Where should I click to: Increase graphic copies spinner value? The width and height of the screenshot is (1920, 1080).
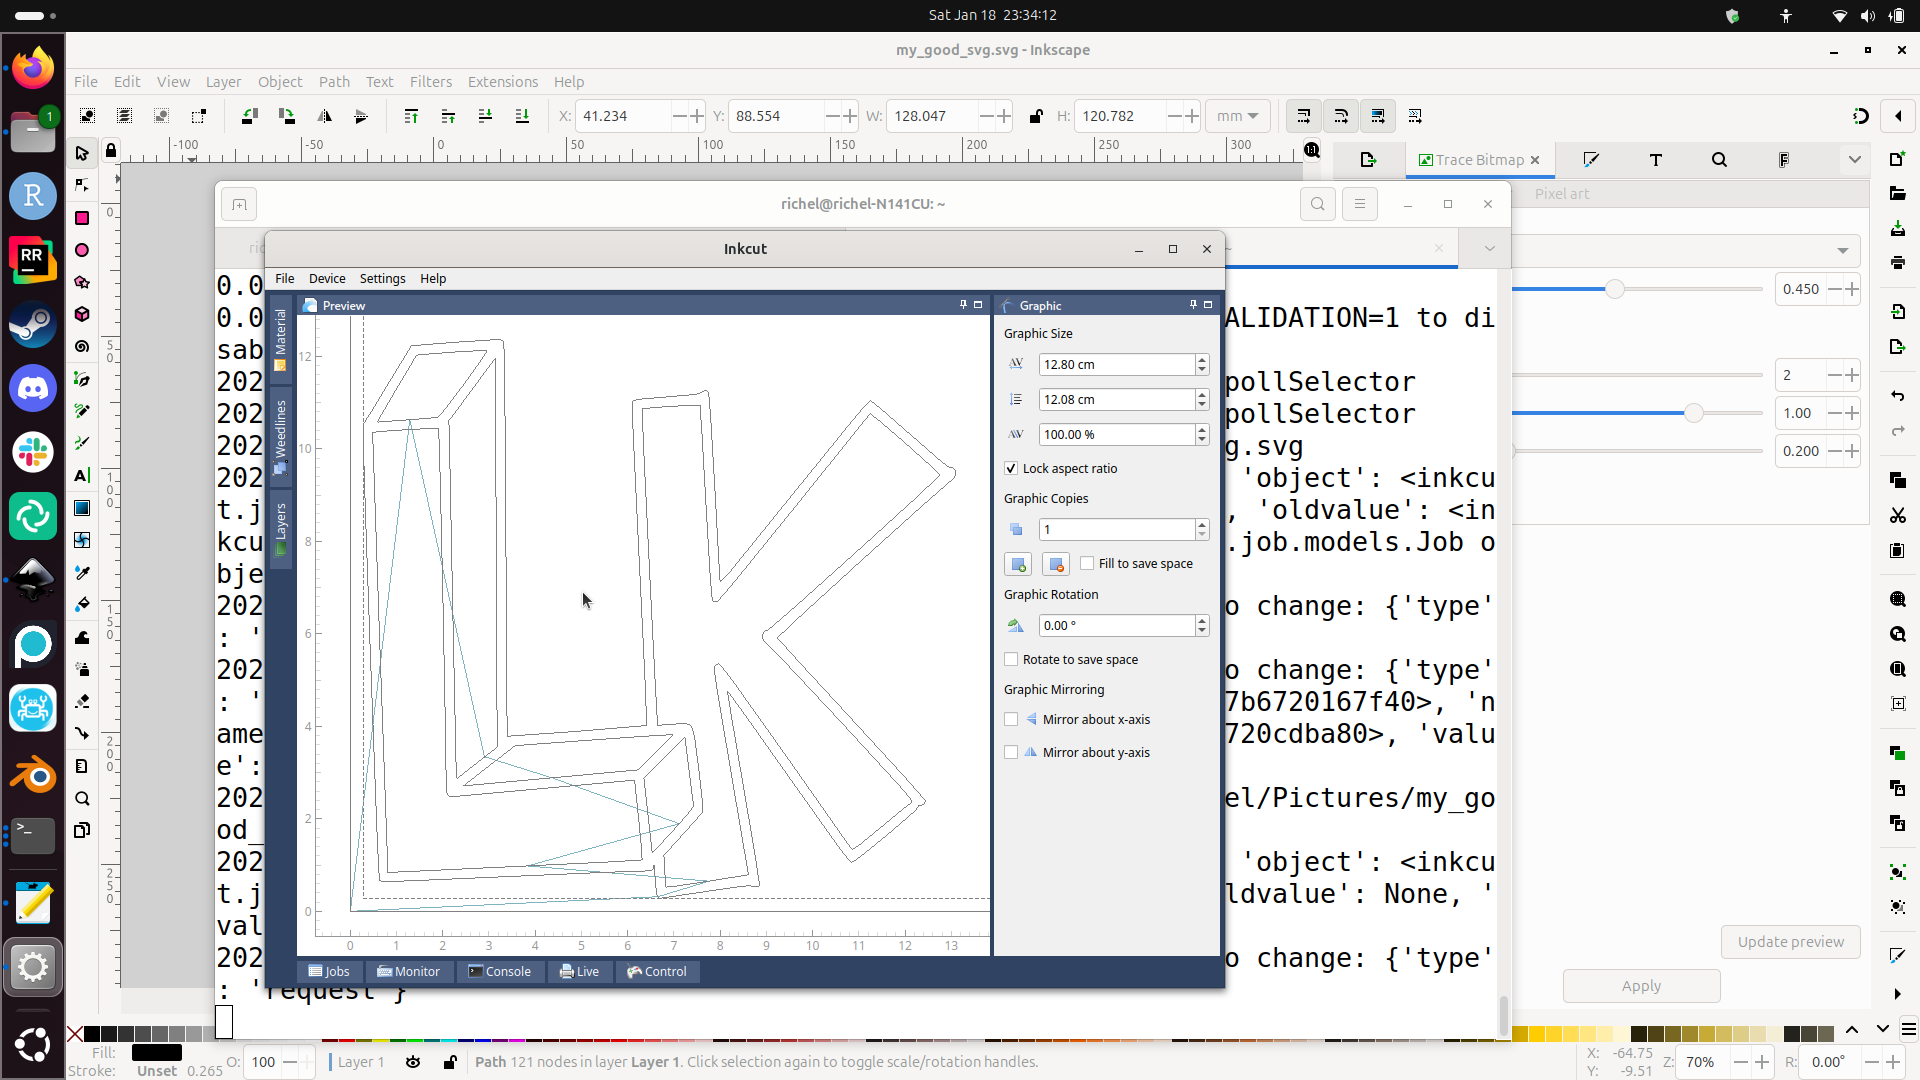1202,524
